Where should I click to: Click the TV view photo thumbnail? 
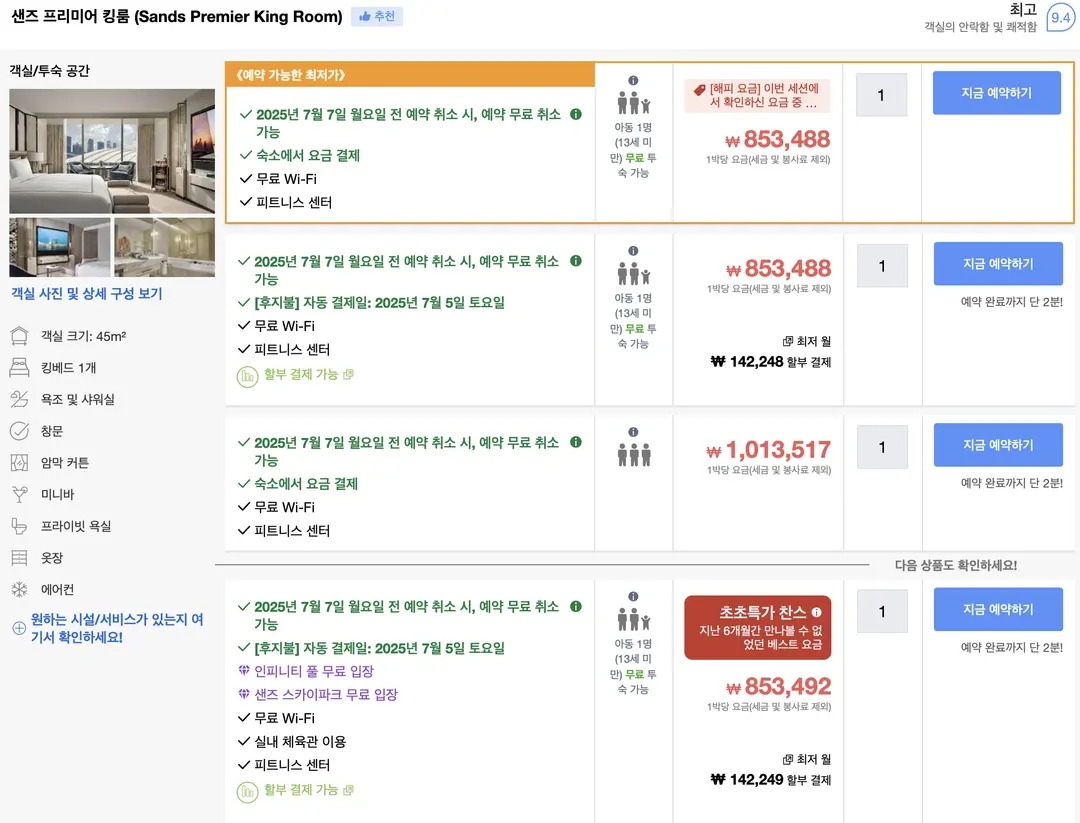coord(59,247)
